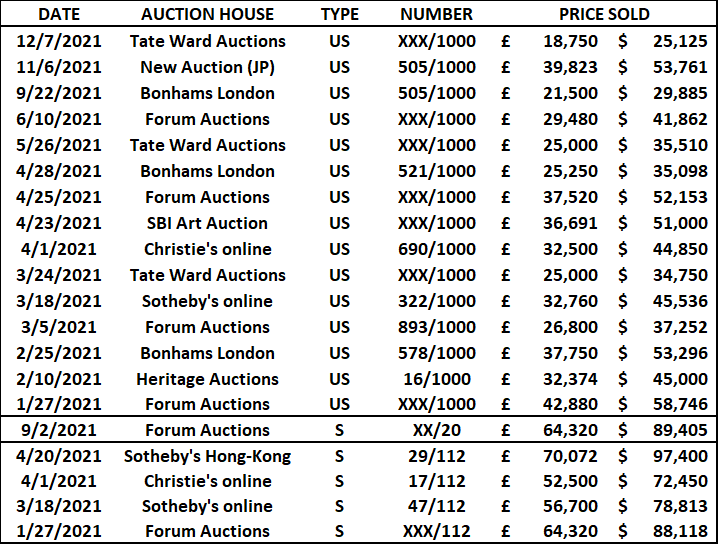Click the Heritage Auctions cell

[x=207, y=380]
